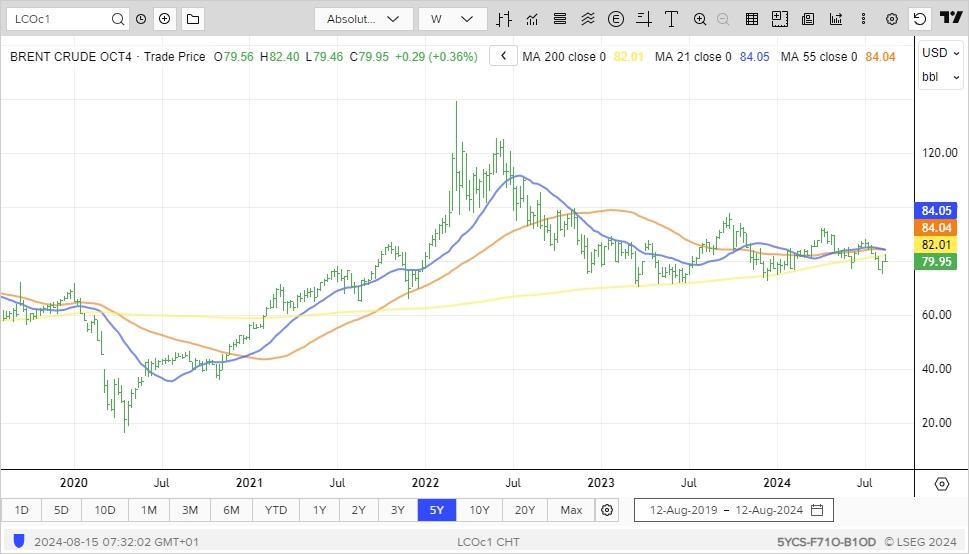Click the undo/reset arrow icon
The width and height of the screenshot is (969, 554).
(x=919, y=19)
